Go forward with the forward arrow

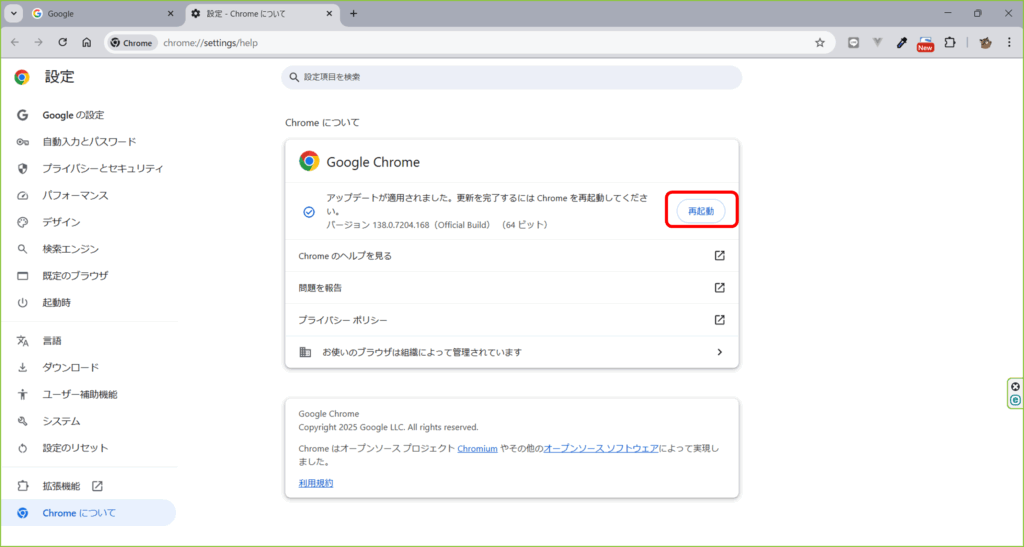pyautogui.click(x=39, y=42)
